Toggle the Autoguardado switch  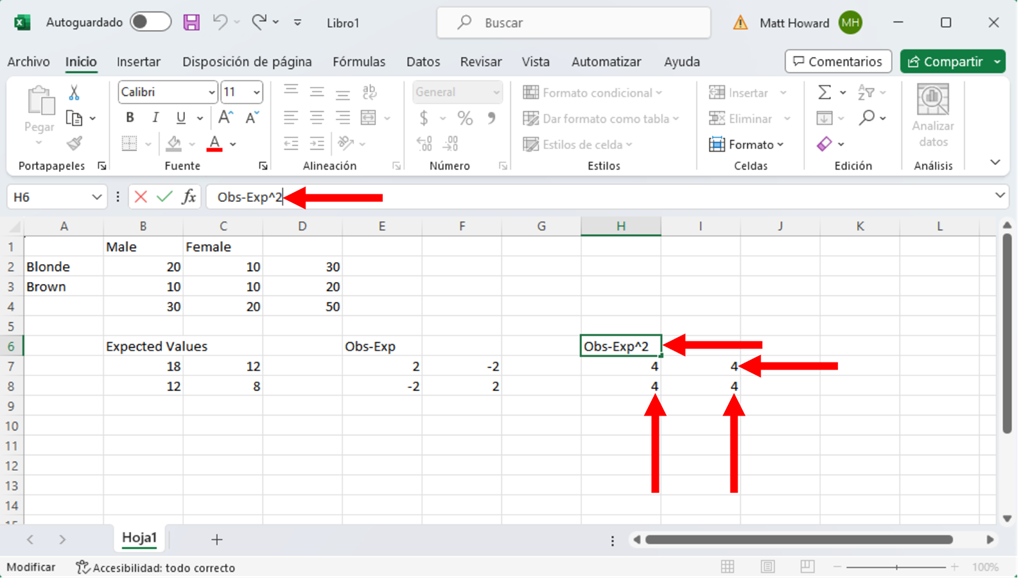pos(150,22)
